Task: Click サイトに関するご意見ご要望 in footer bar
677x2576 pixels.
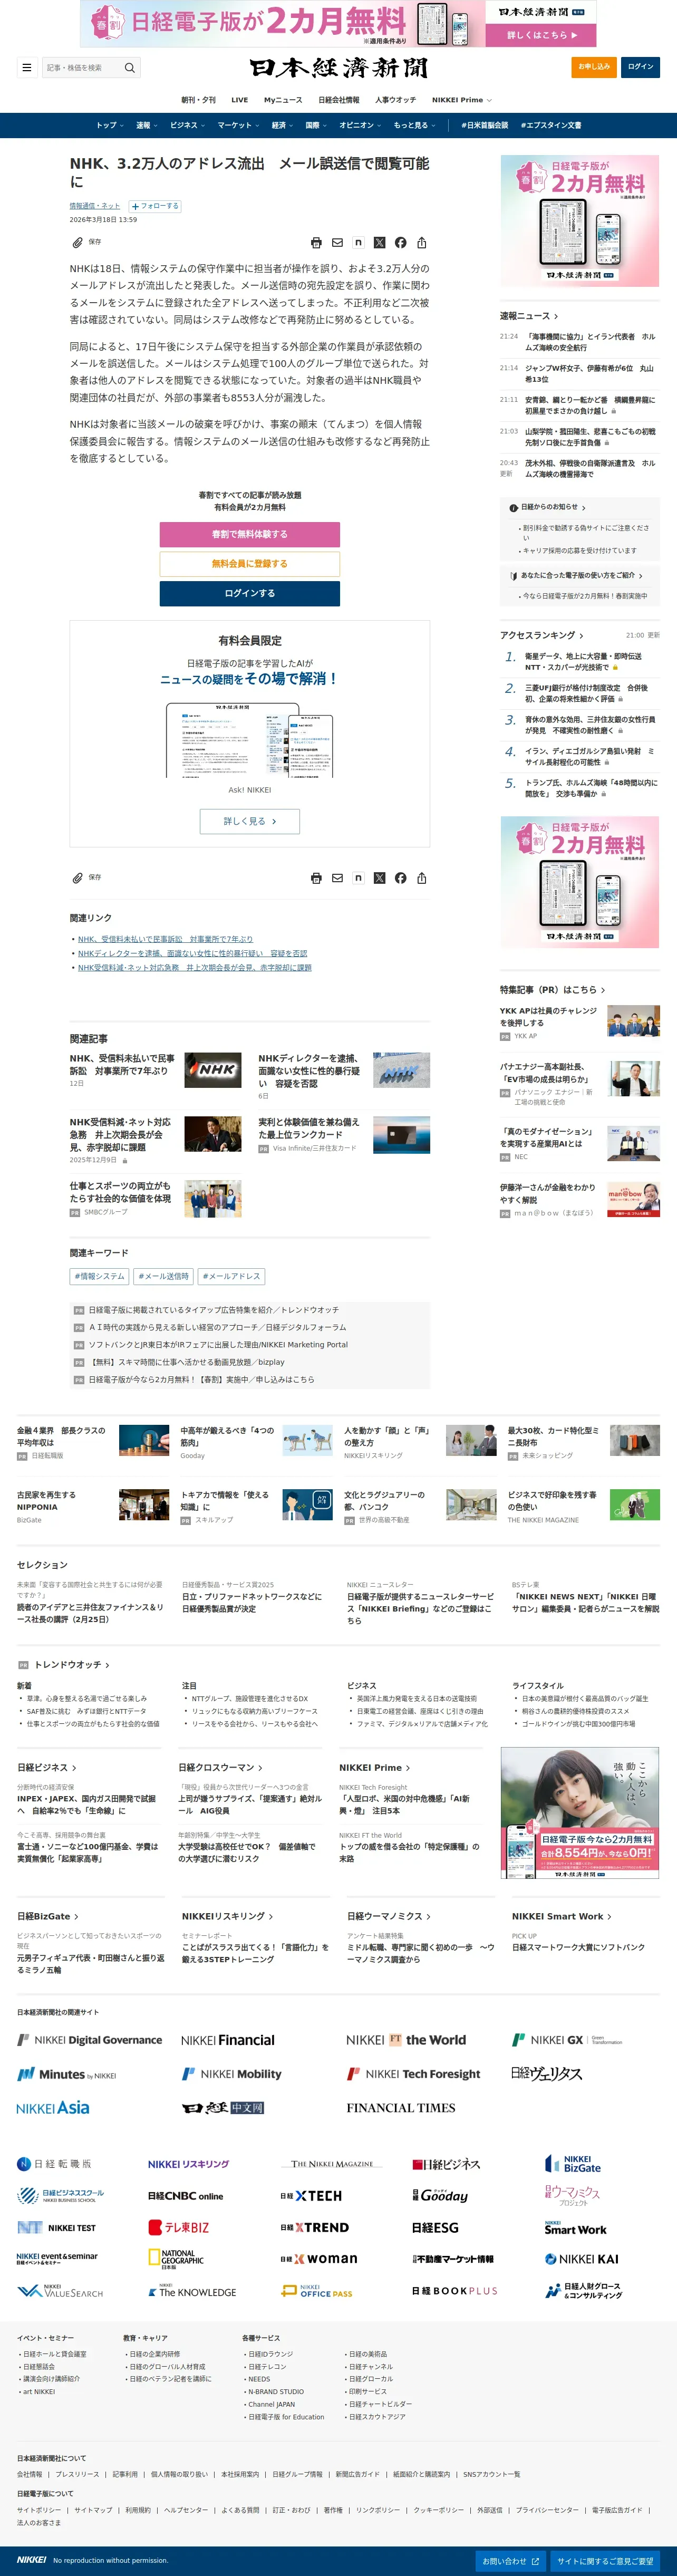Action: point(605,2561)
